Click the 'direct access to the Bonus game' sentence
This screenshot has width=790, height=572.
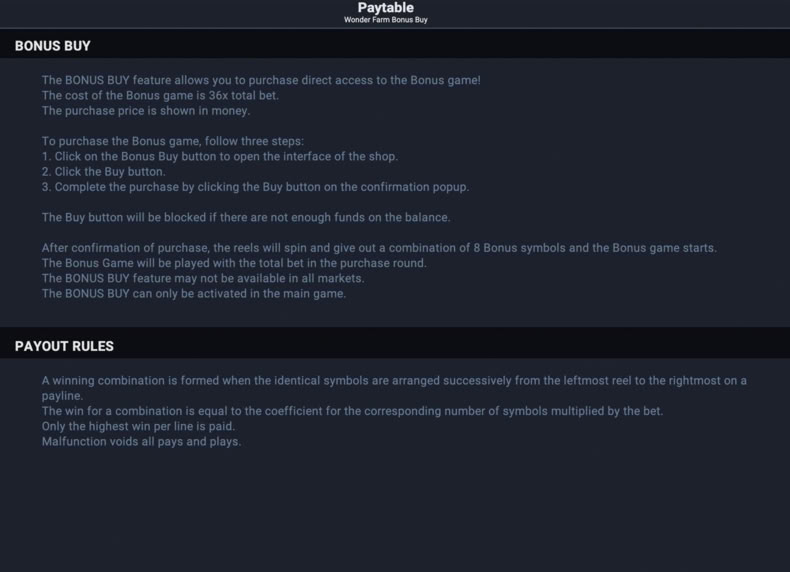pyautogui.click(x=261, y=80)
